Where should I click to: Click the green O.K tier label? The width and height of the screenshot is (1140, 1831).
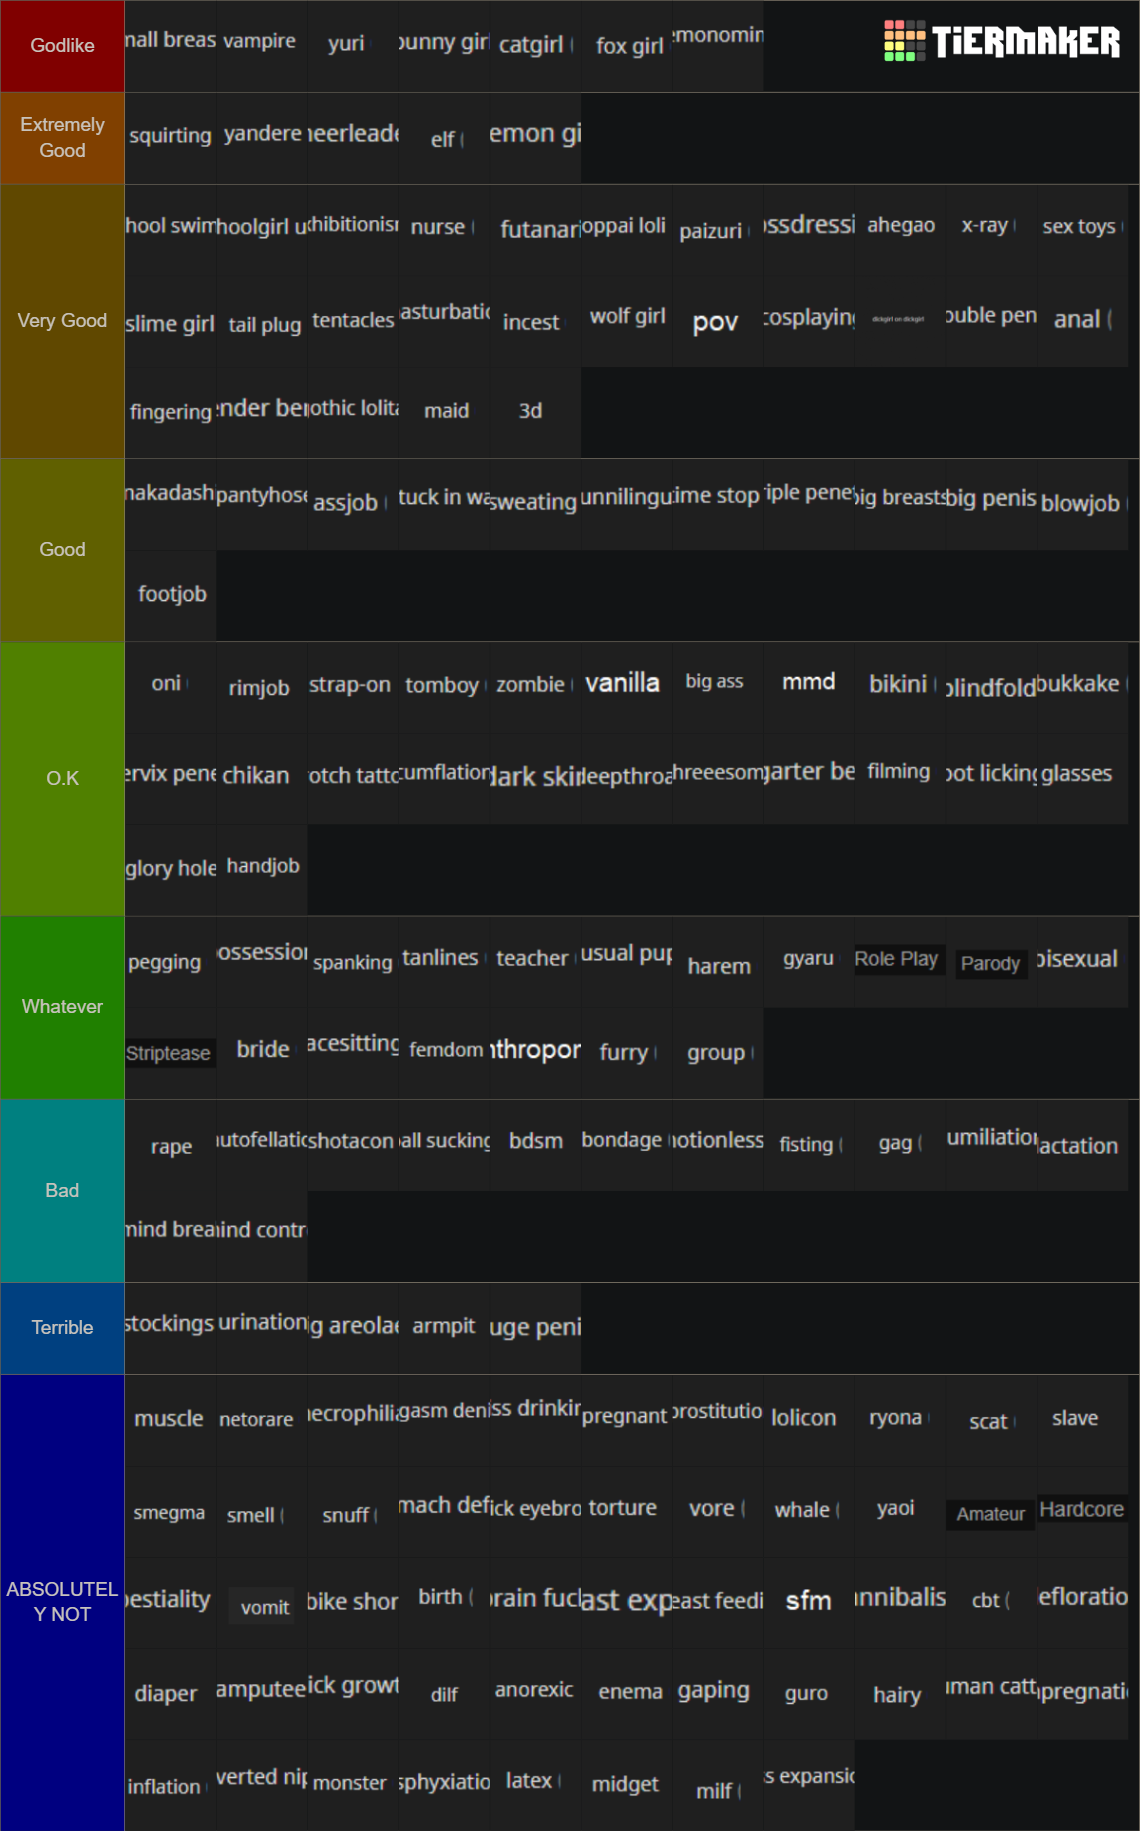[x=62, y=779]
